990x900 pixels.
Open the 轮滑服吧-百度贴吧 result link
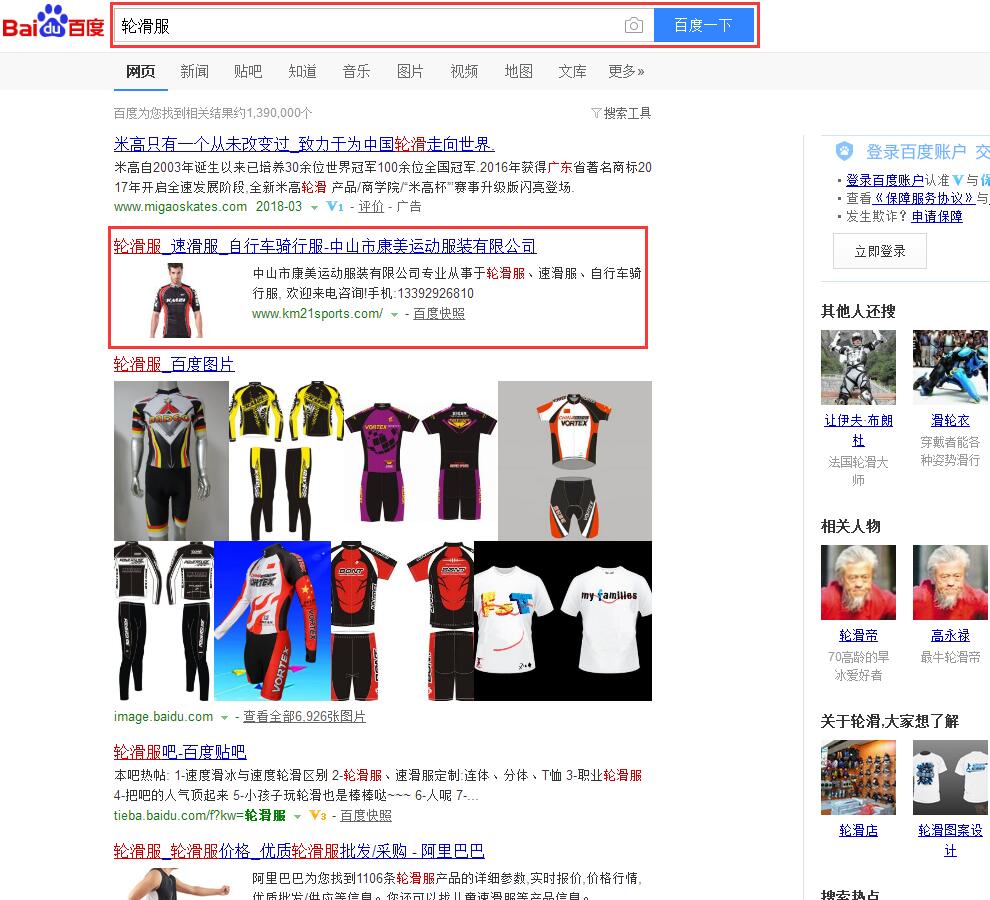click(x=180, y=752)
